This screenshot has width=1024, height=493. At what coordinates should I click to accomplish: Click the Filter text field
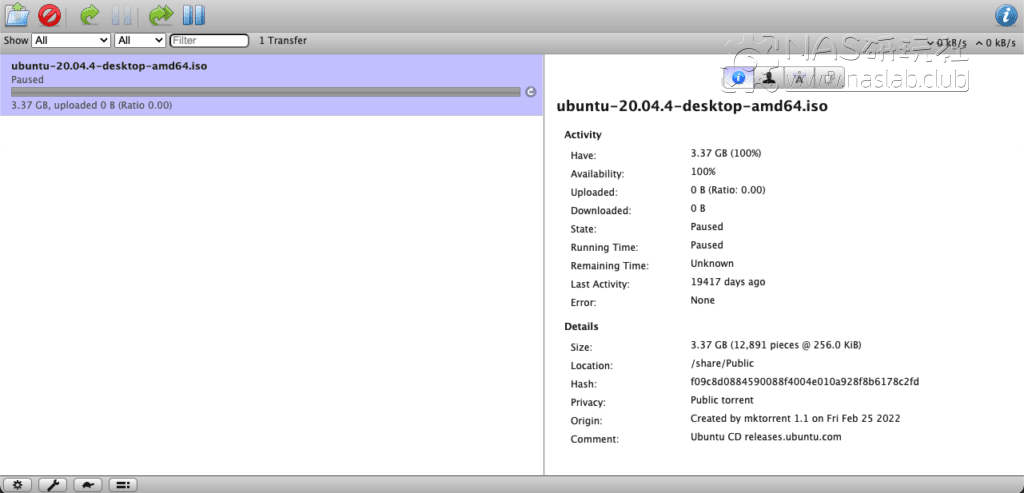tap(209, 40)
